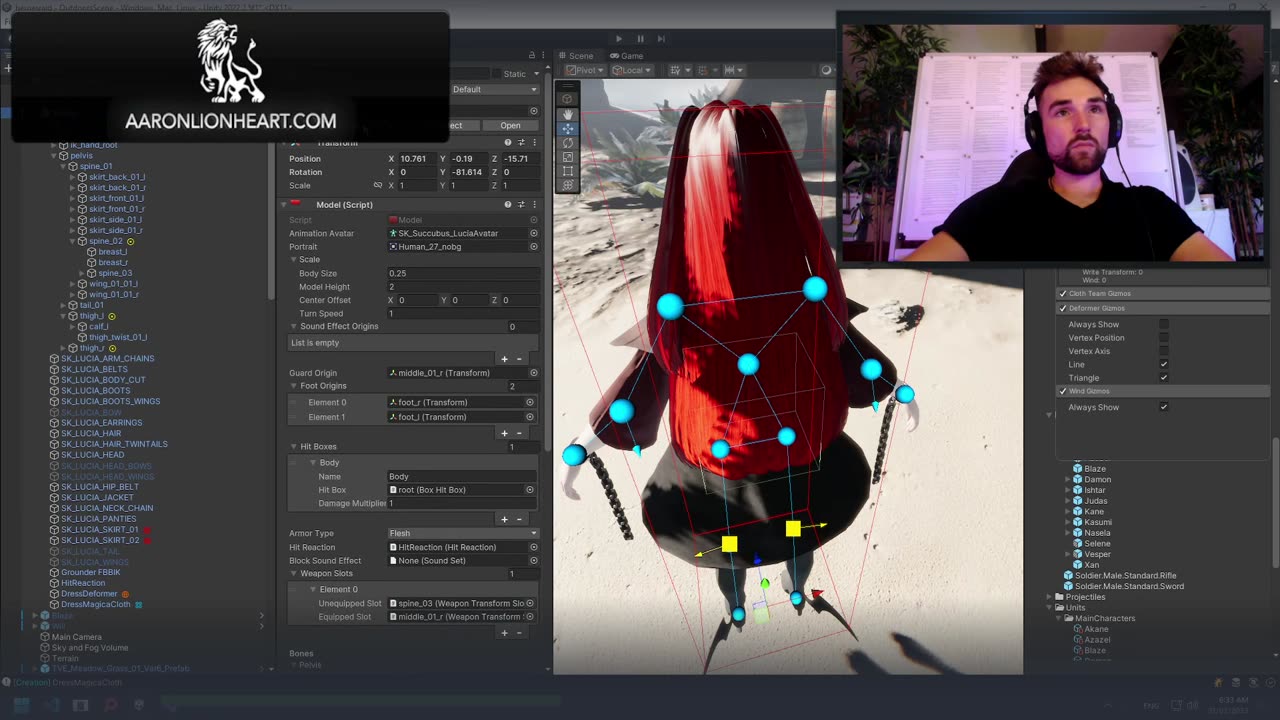Toggle the Scale constrain proportions link icon
This screenshot has width=1280, height=720.
(378, 185)
